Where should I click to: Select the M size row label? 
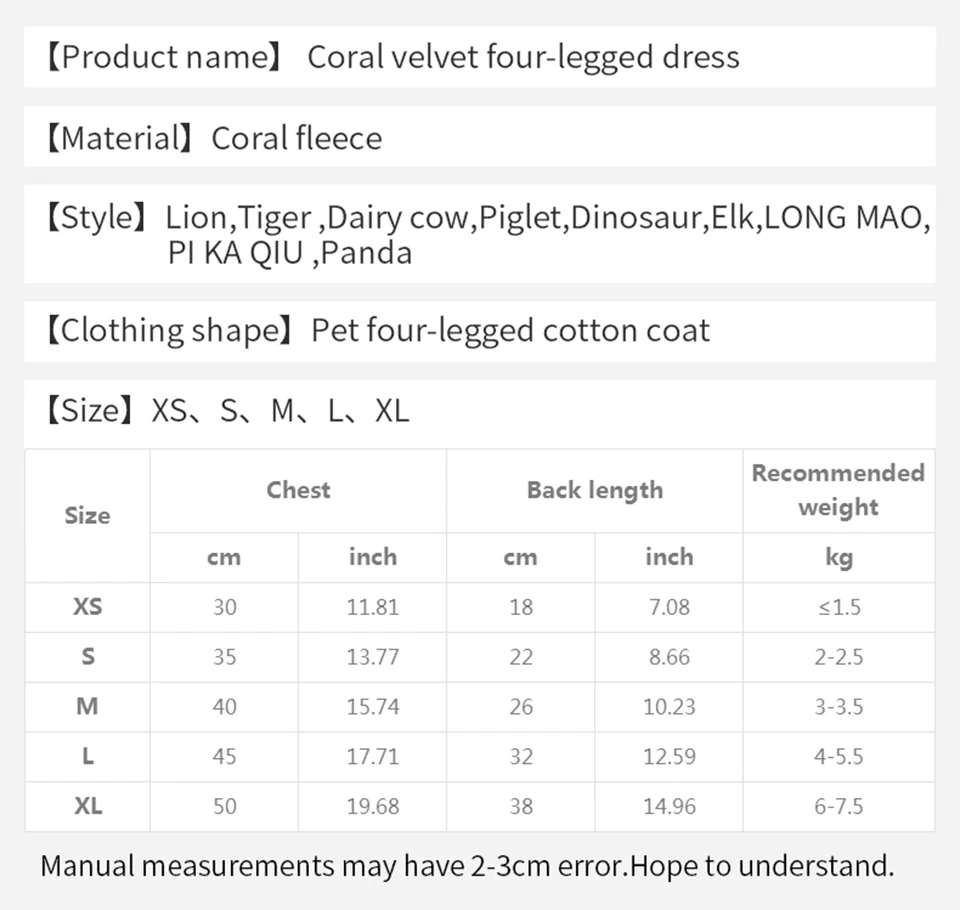[x=88, y=707]
